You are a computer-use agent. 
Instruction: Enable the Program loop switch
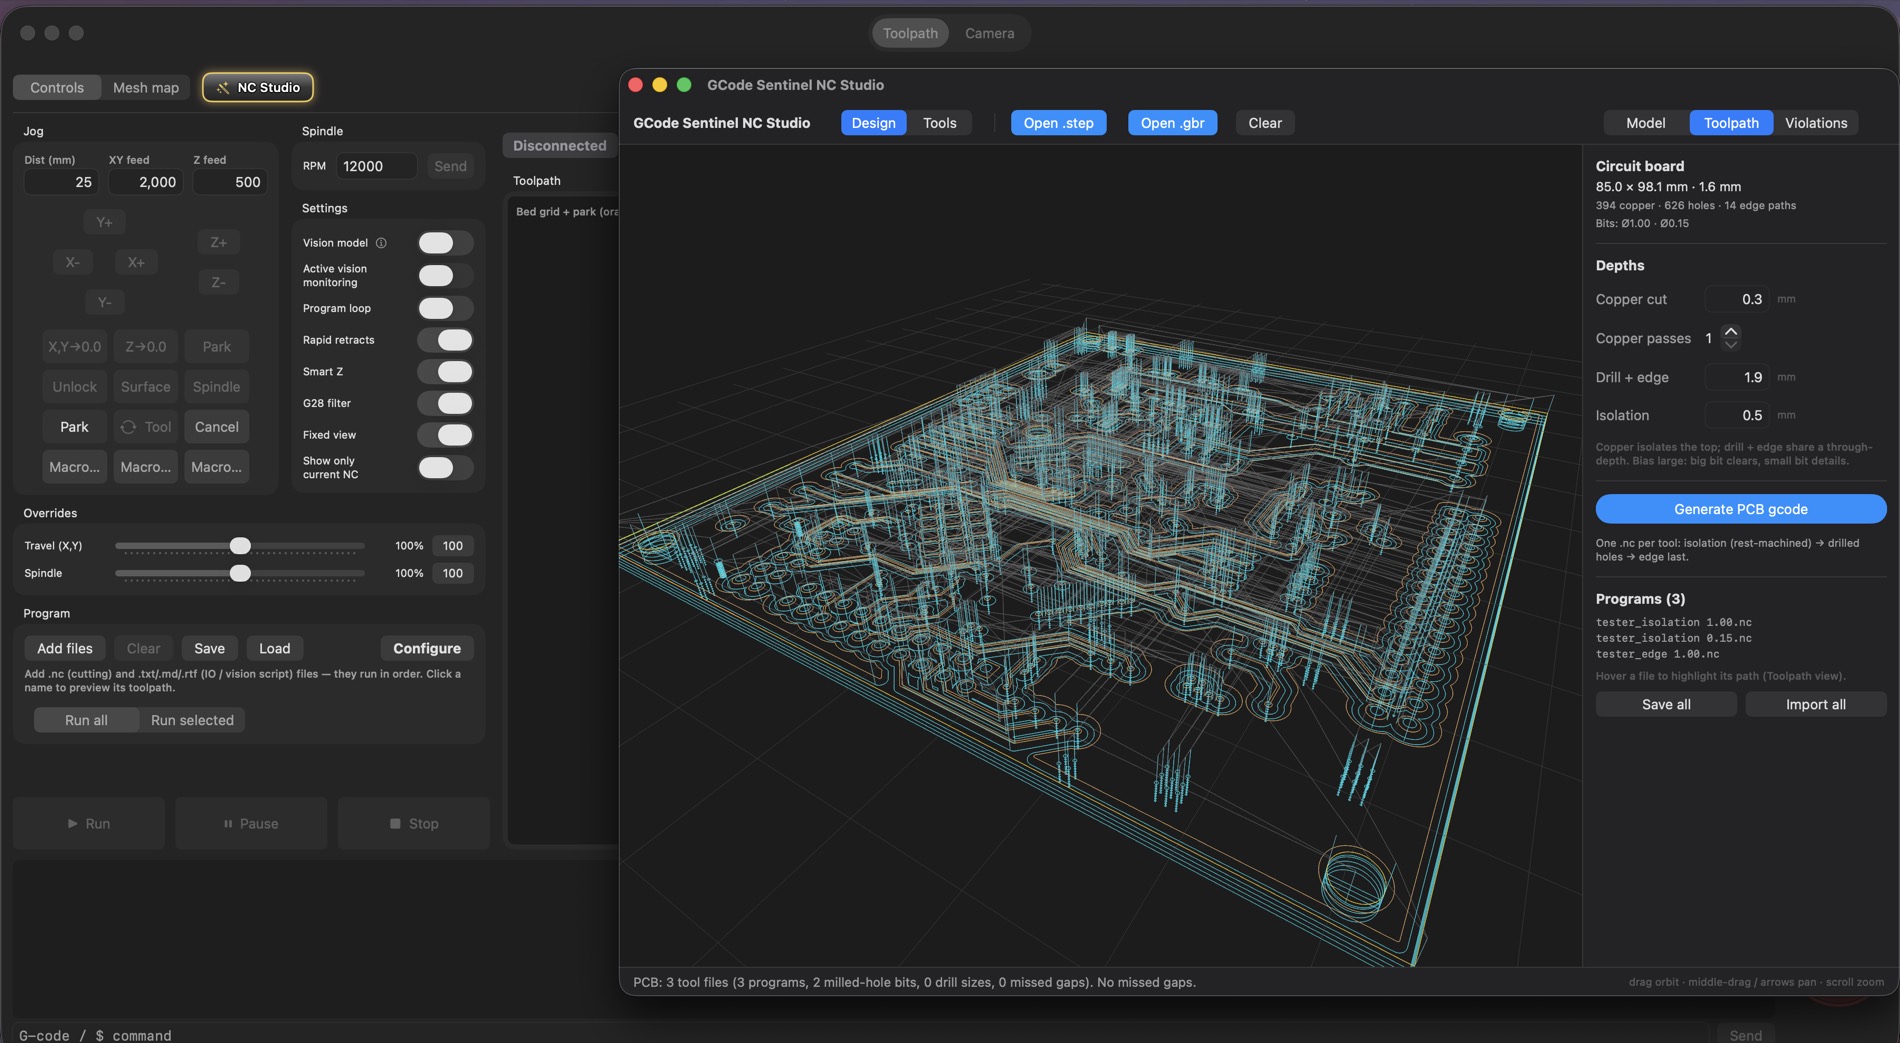pos(445,308)
